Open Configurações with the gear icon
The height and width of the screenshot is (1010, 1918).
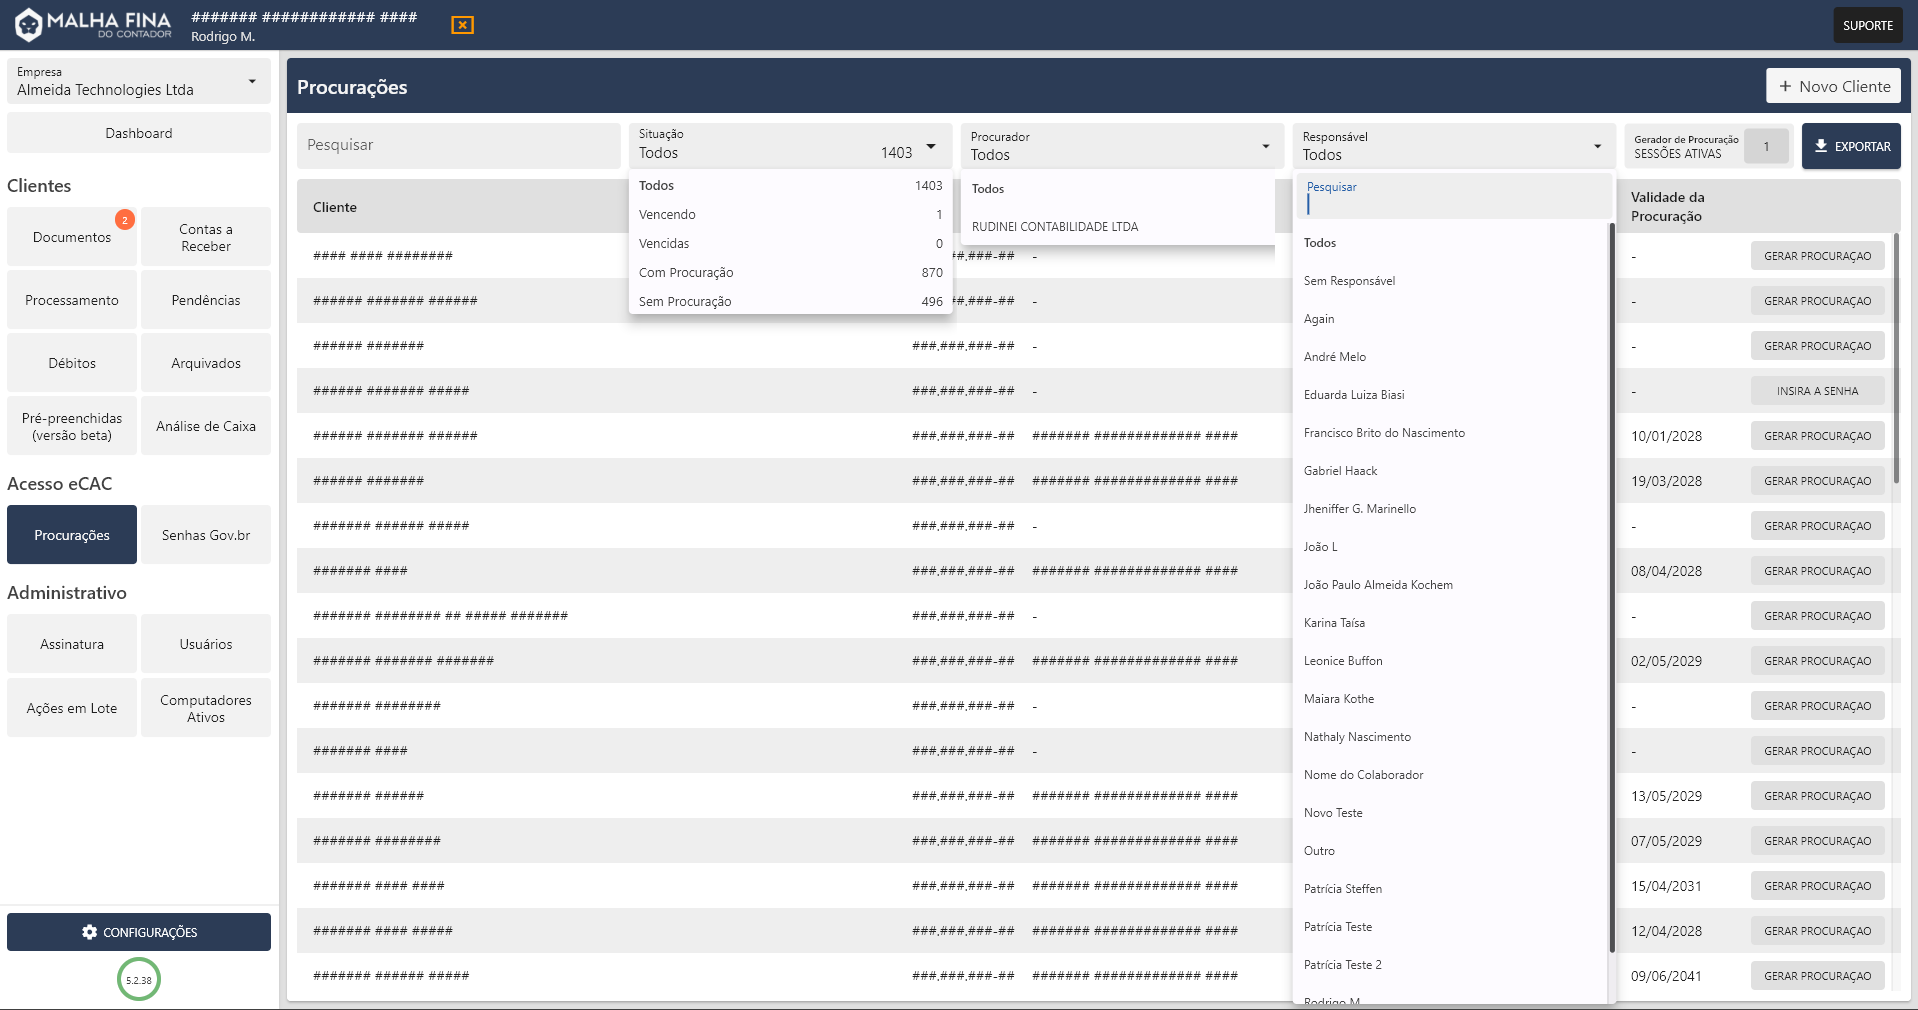[90, 932]
